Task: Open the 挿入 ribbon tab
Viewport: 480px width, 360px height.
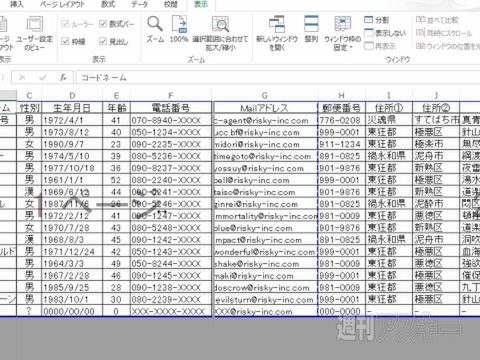Action: (17, 4)
